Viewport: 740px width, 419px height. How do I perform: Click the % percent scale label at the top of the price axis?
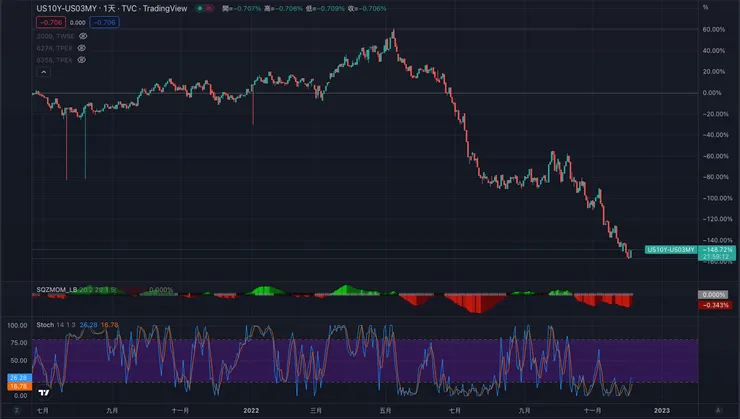click(x=706, y=8)
